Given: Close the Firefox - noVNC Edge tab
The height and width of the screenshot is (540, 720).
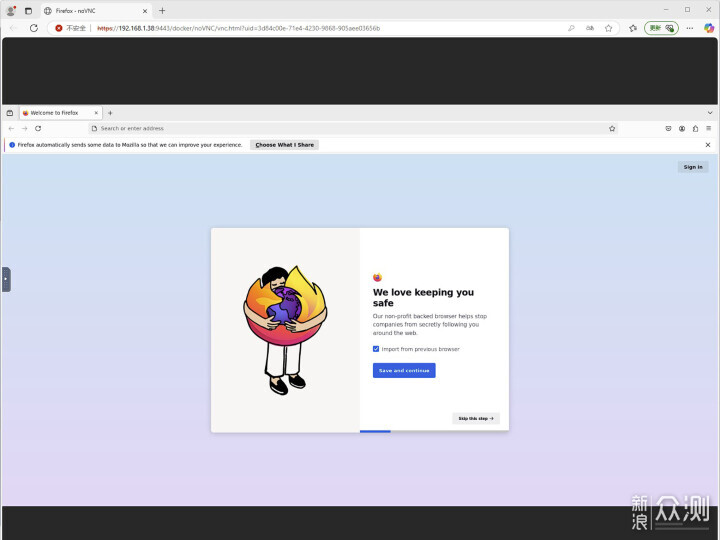Looking at the screenshot, I should [145, 11].
